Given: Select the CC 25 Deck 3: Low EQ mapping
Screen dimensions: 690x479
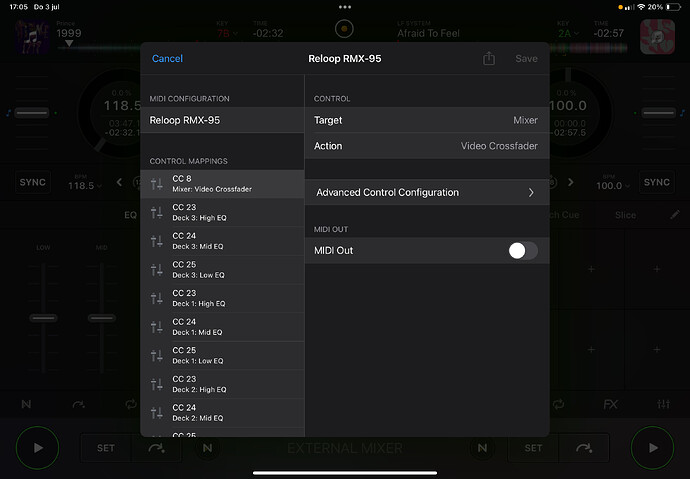Looking at the screenshot, I should click(x=222, y=270).
